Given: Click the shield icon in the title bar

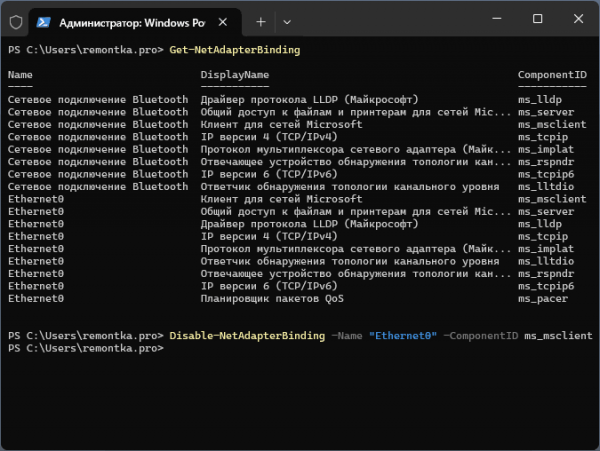Looking at the screenshot, I should (16, 22).
